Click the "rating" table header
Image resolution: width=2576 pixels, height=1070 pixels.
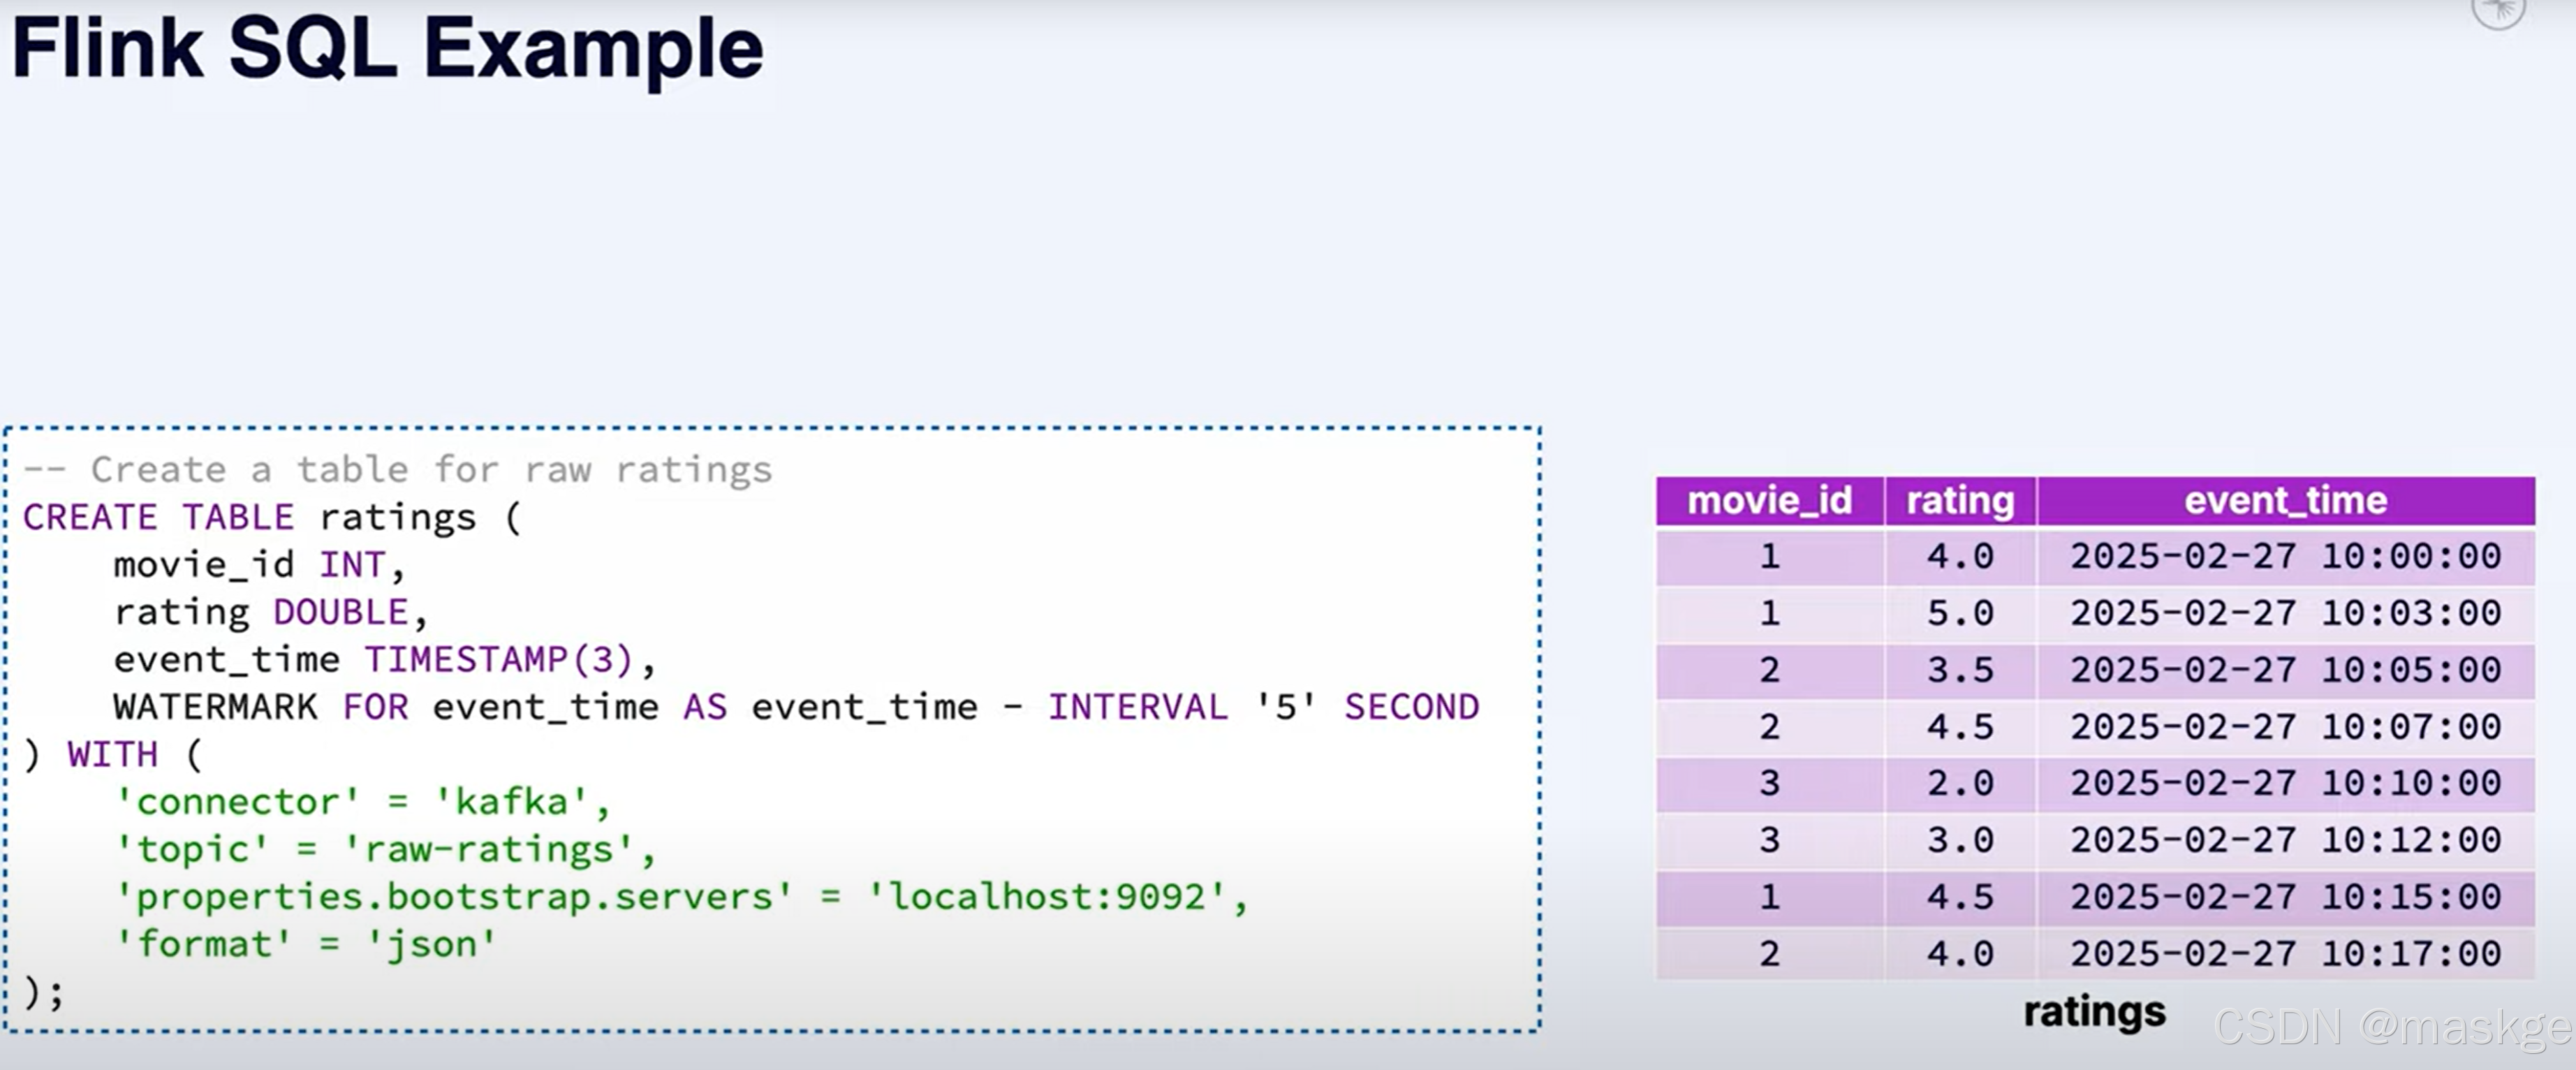coord(1960,500)
